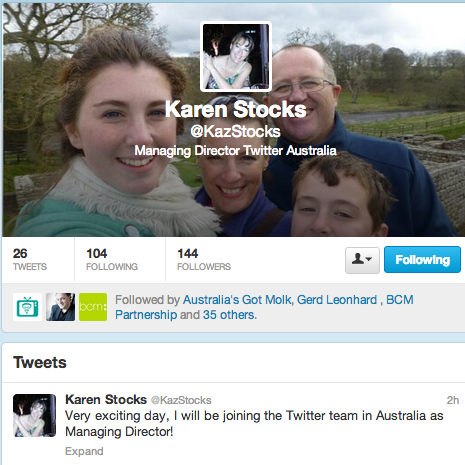Click the tweet author's small avatar
This screenshot has width=465, height=465.
coord(34,415)
